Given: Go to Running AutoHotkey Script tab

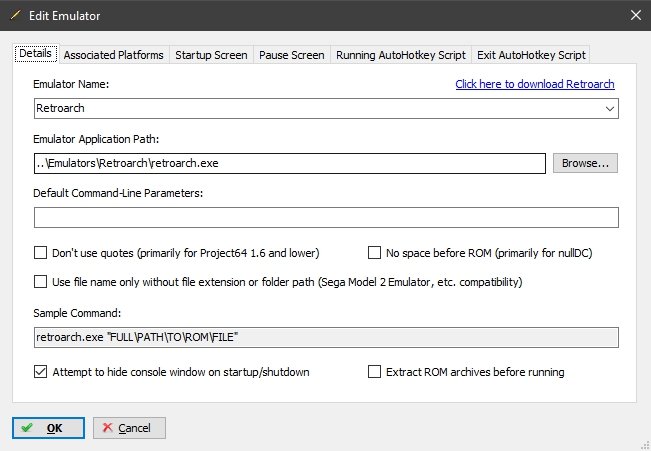Looking at the screenshot, I should pyautogui.click(x=401, y=55).
